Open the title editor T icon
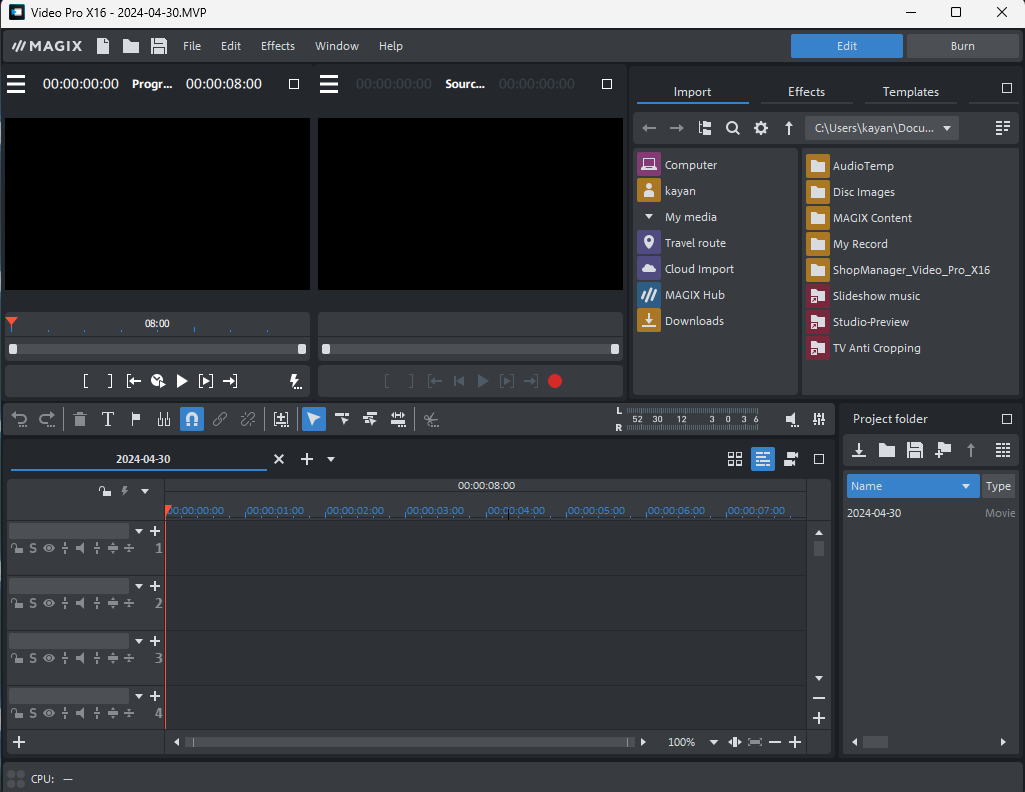 coord(108,420)
